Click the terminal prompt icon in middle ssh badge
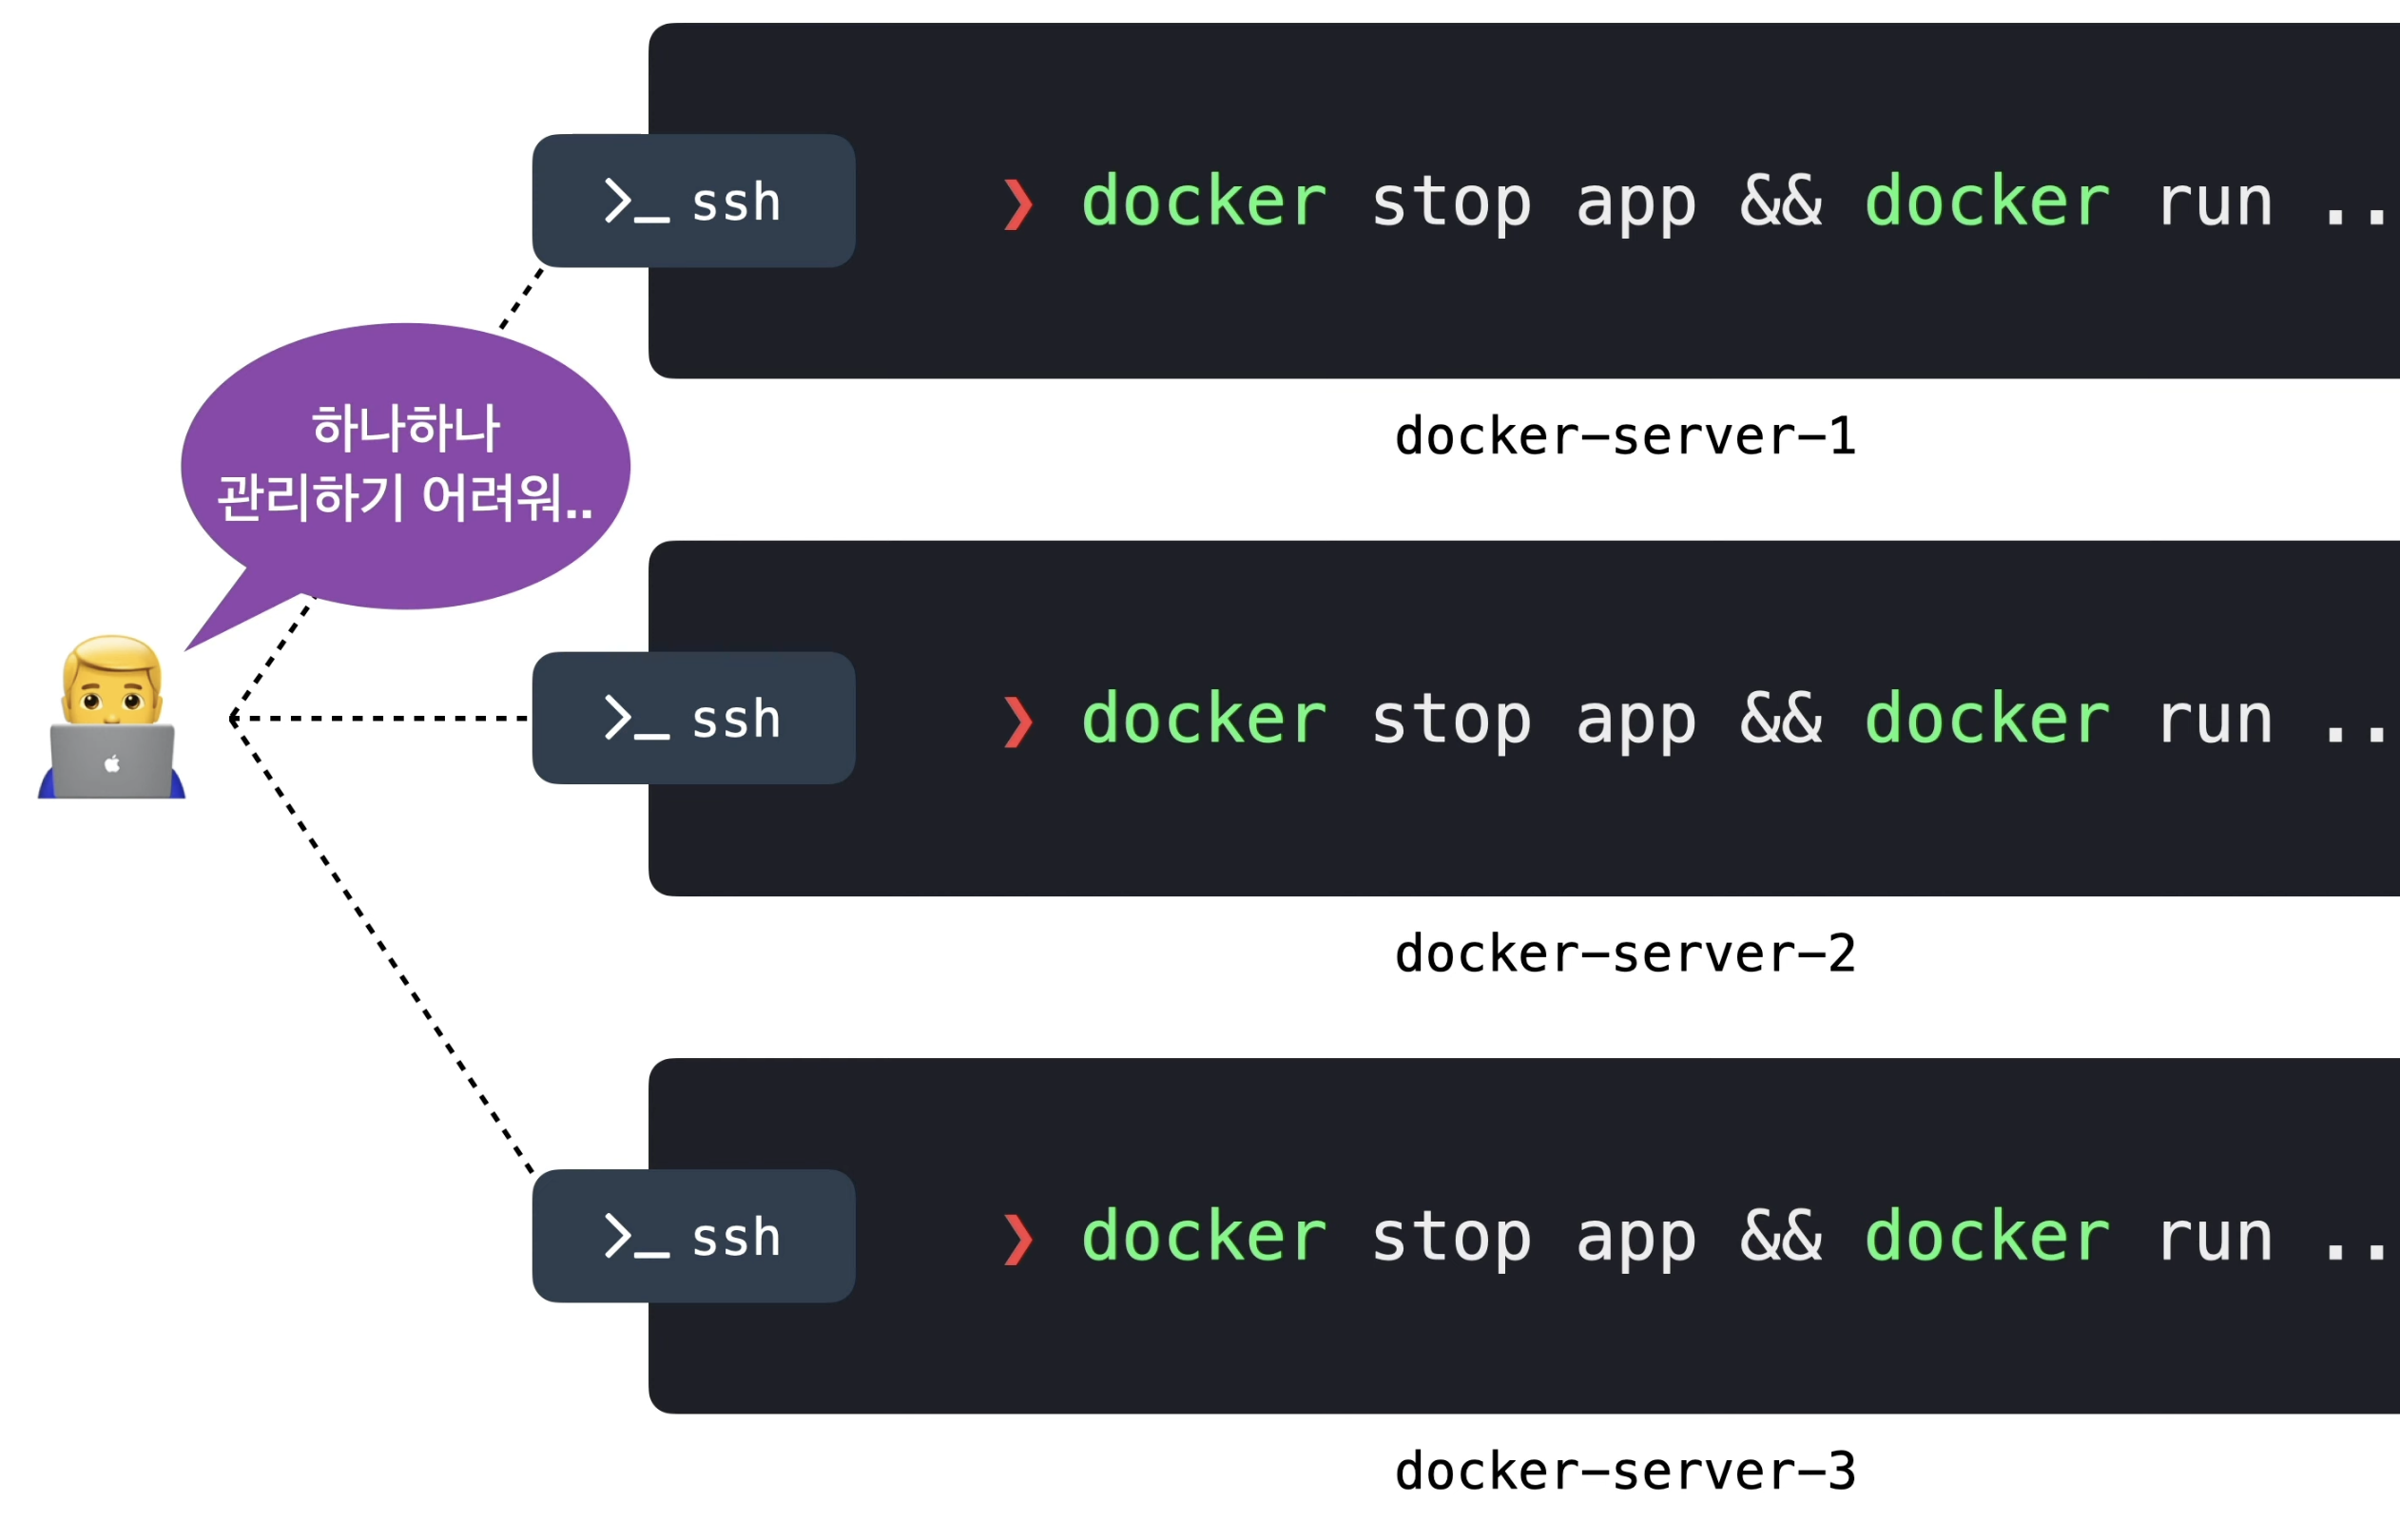 636,718
